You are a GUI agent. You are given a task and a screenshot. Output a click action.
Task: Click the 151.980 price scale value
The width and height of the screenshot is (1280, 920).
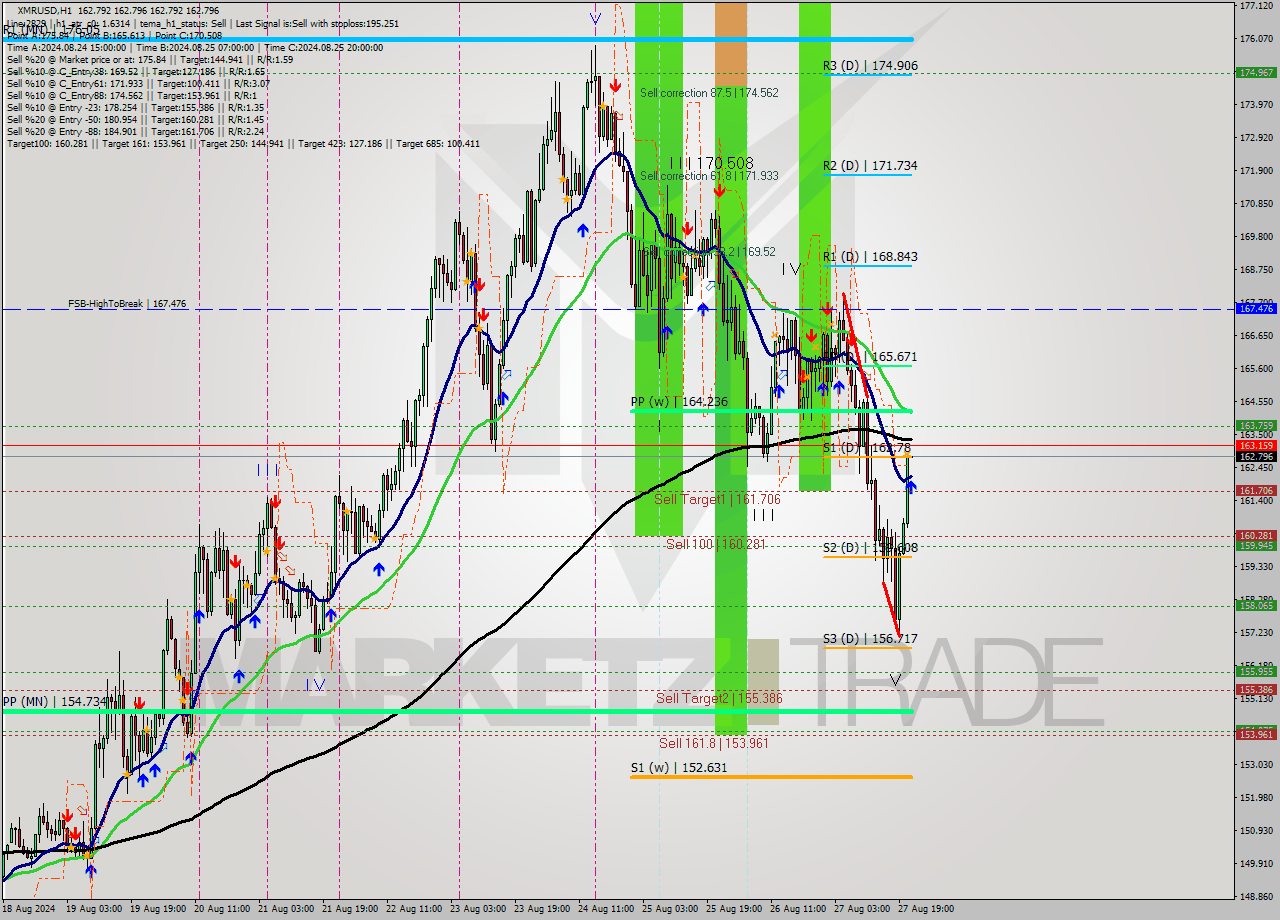[1256, 798]
